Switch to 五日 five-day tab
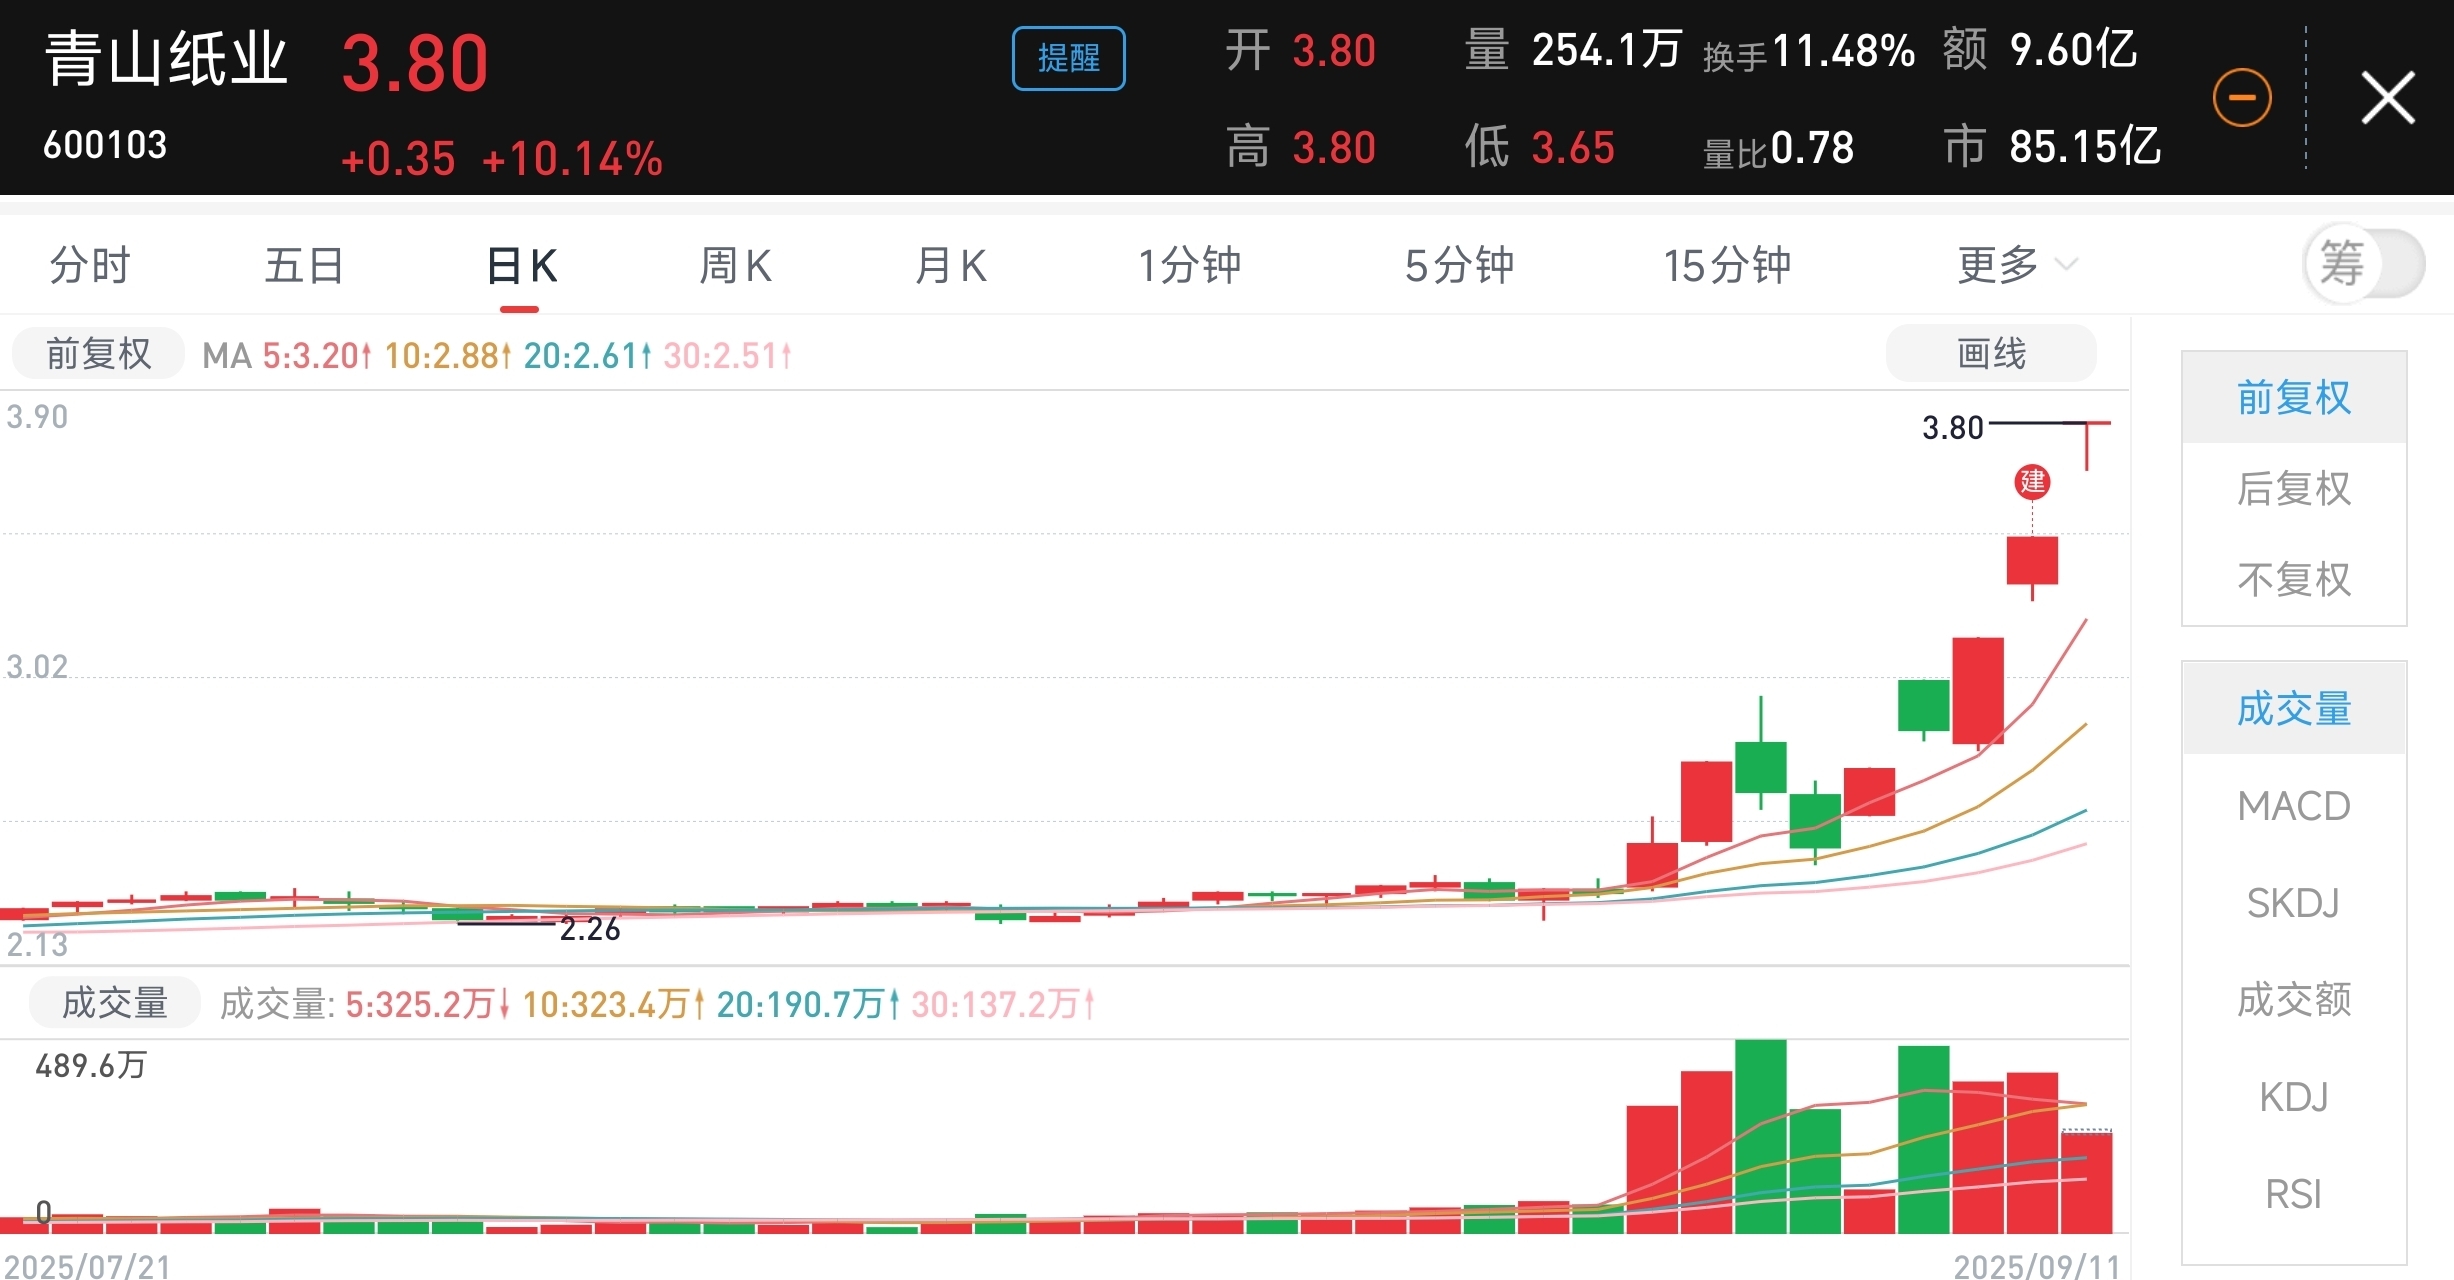The image size is (2454, 1280). click(304, 265)
